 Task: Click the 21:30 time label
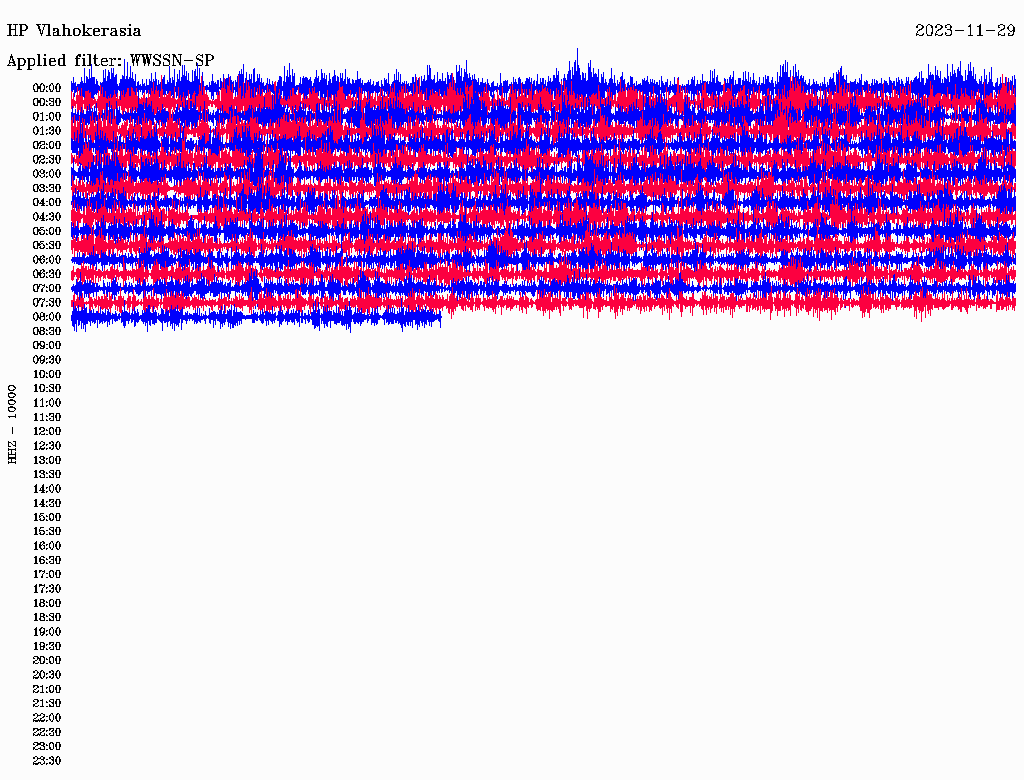coord(47,703)
